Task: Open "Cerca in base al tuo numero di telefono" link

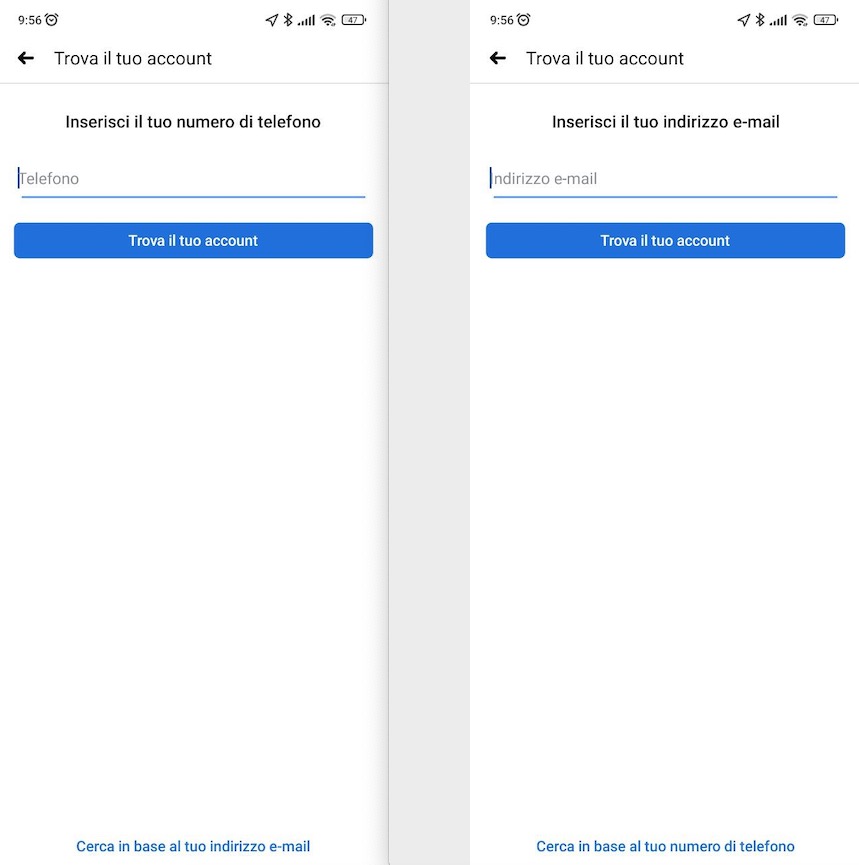Action: pos(665,846)
